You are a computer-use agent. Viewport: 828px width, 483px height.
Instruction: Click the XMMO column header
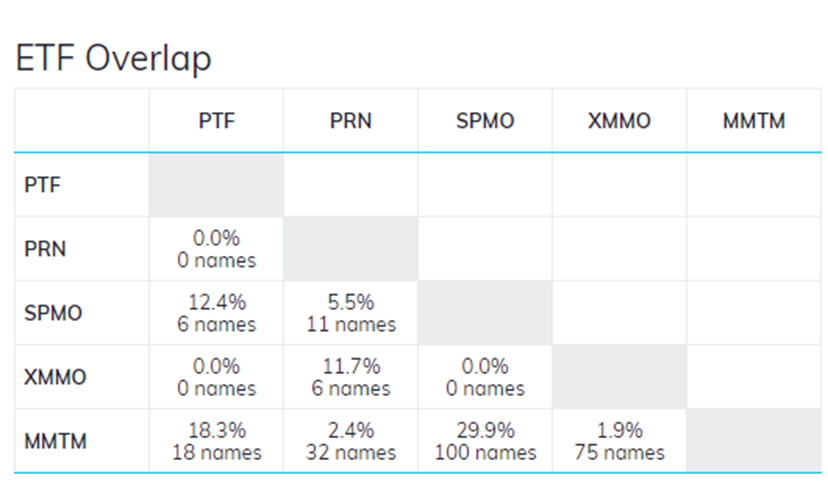pyautogui.click(x=619, y=121)
